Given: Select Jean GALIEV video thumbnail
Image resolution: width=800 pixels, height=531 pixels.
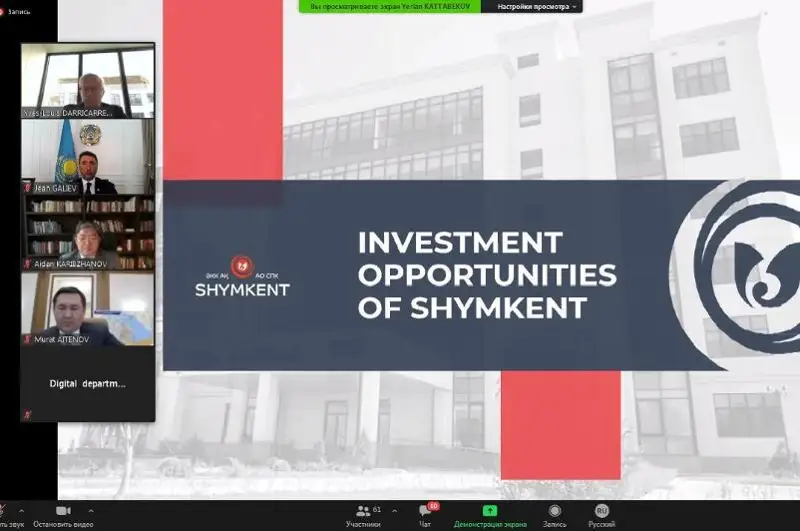Looking at the screenshot, I should click(88, 157).
